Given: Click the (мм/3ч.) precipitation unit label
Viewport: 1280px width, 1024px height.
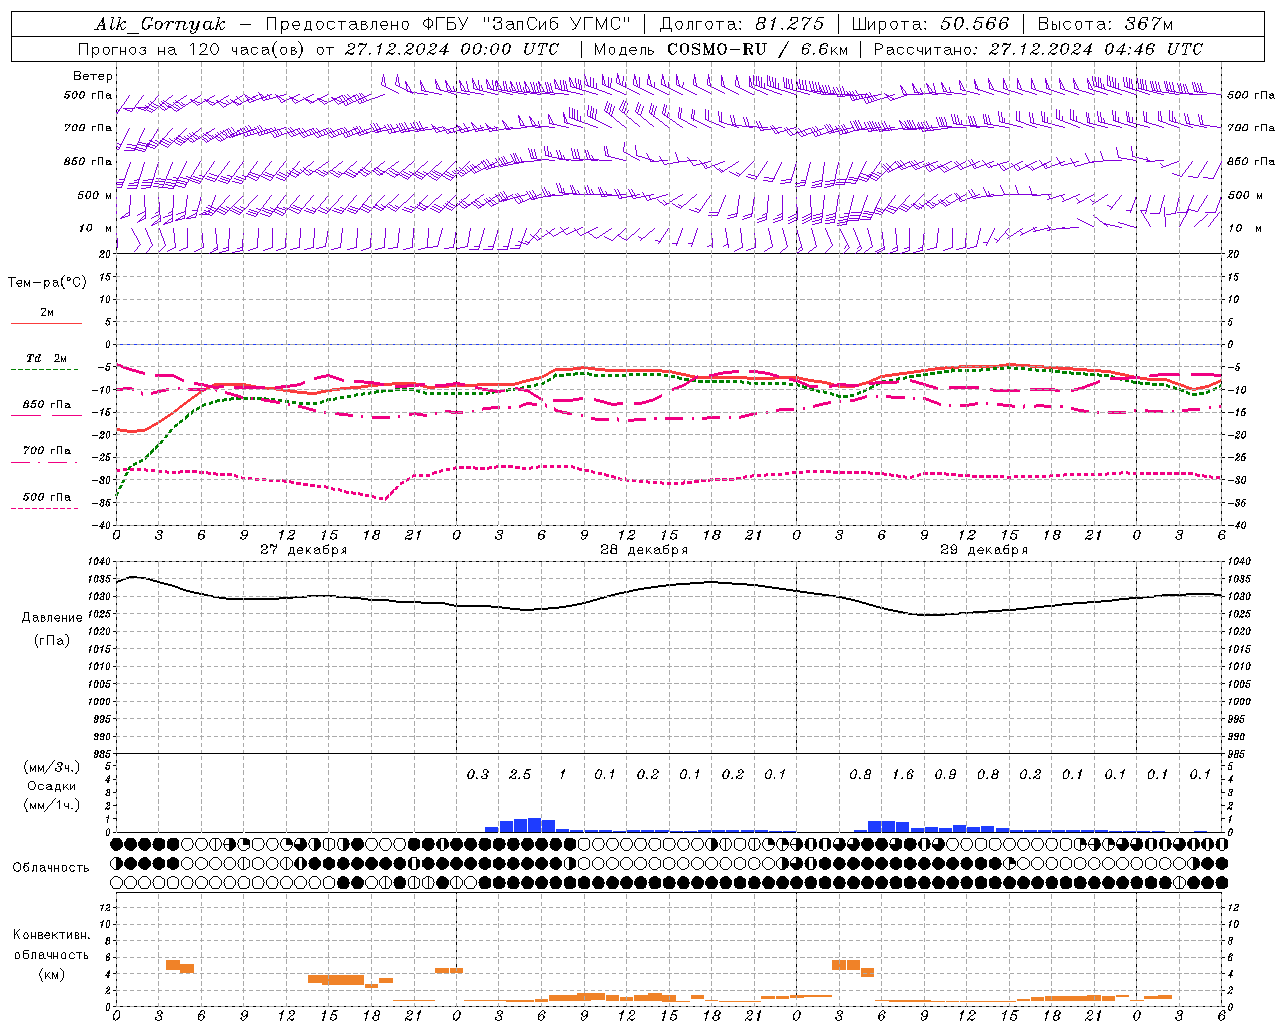Looking at the screenshot, I should [52, 767].
